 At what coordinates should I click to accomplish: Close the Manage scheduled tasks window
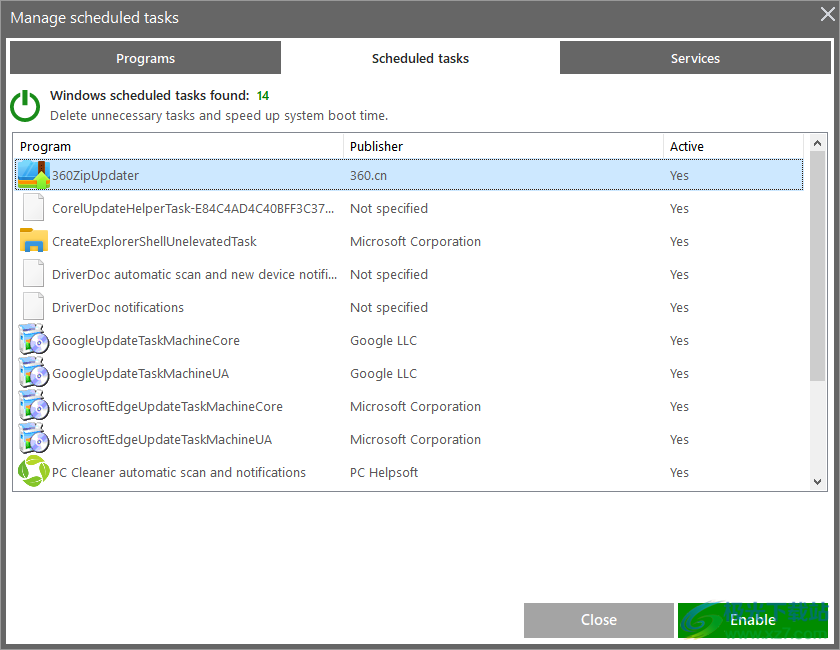828,14
